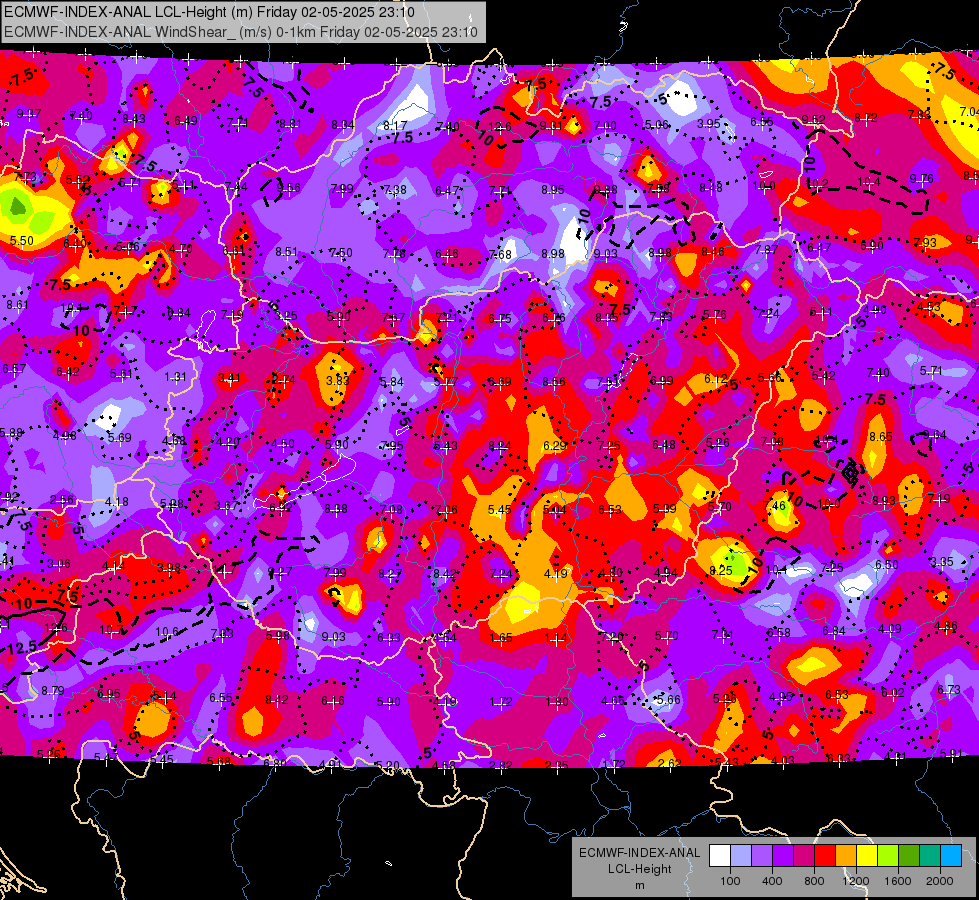Screen dimensions: 979x900
Task: Select the yellow legend color swatch
Action: (867, 856)
